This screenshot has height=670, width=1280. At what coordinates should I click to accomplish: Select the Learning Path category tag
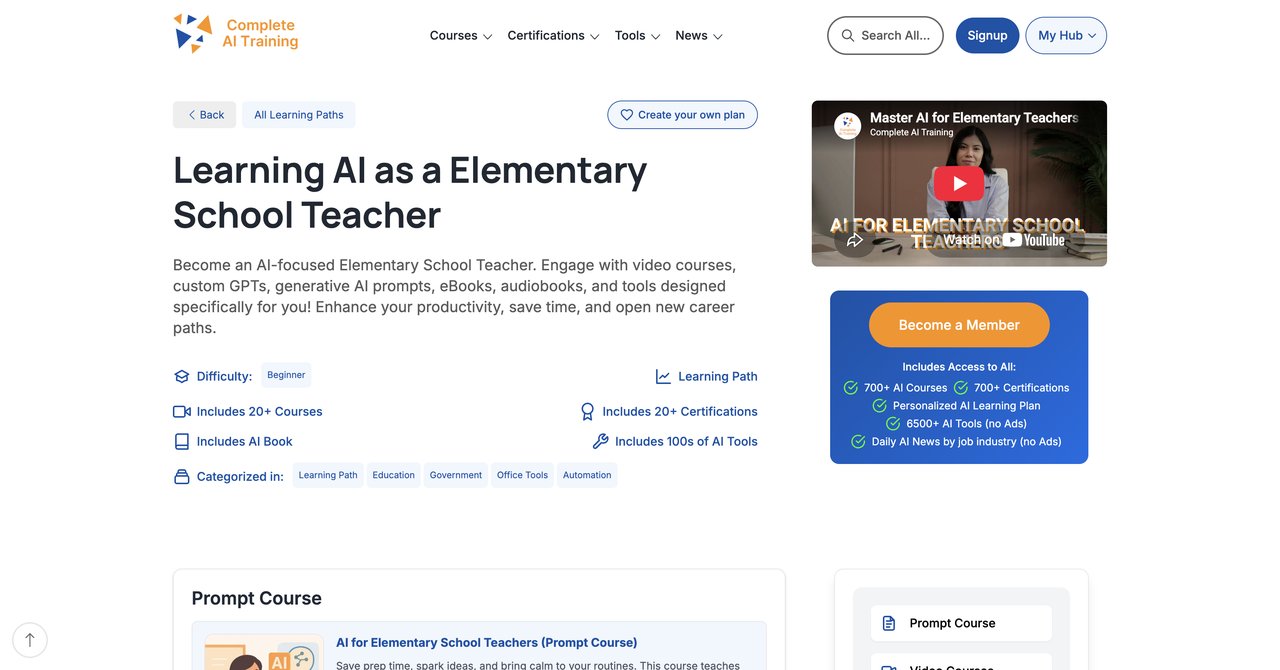(x=328, y=475)
